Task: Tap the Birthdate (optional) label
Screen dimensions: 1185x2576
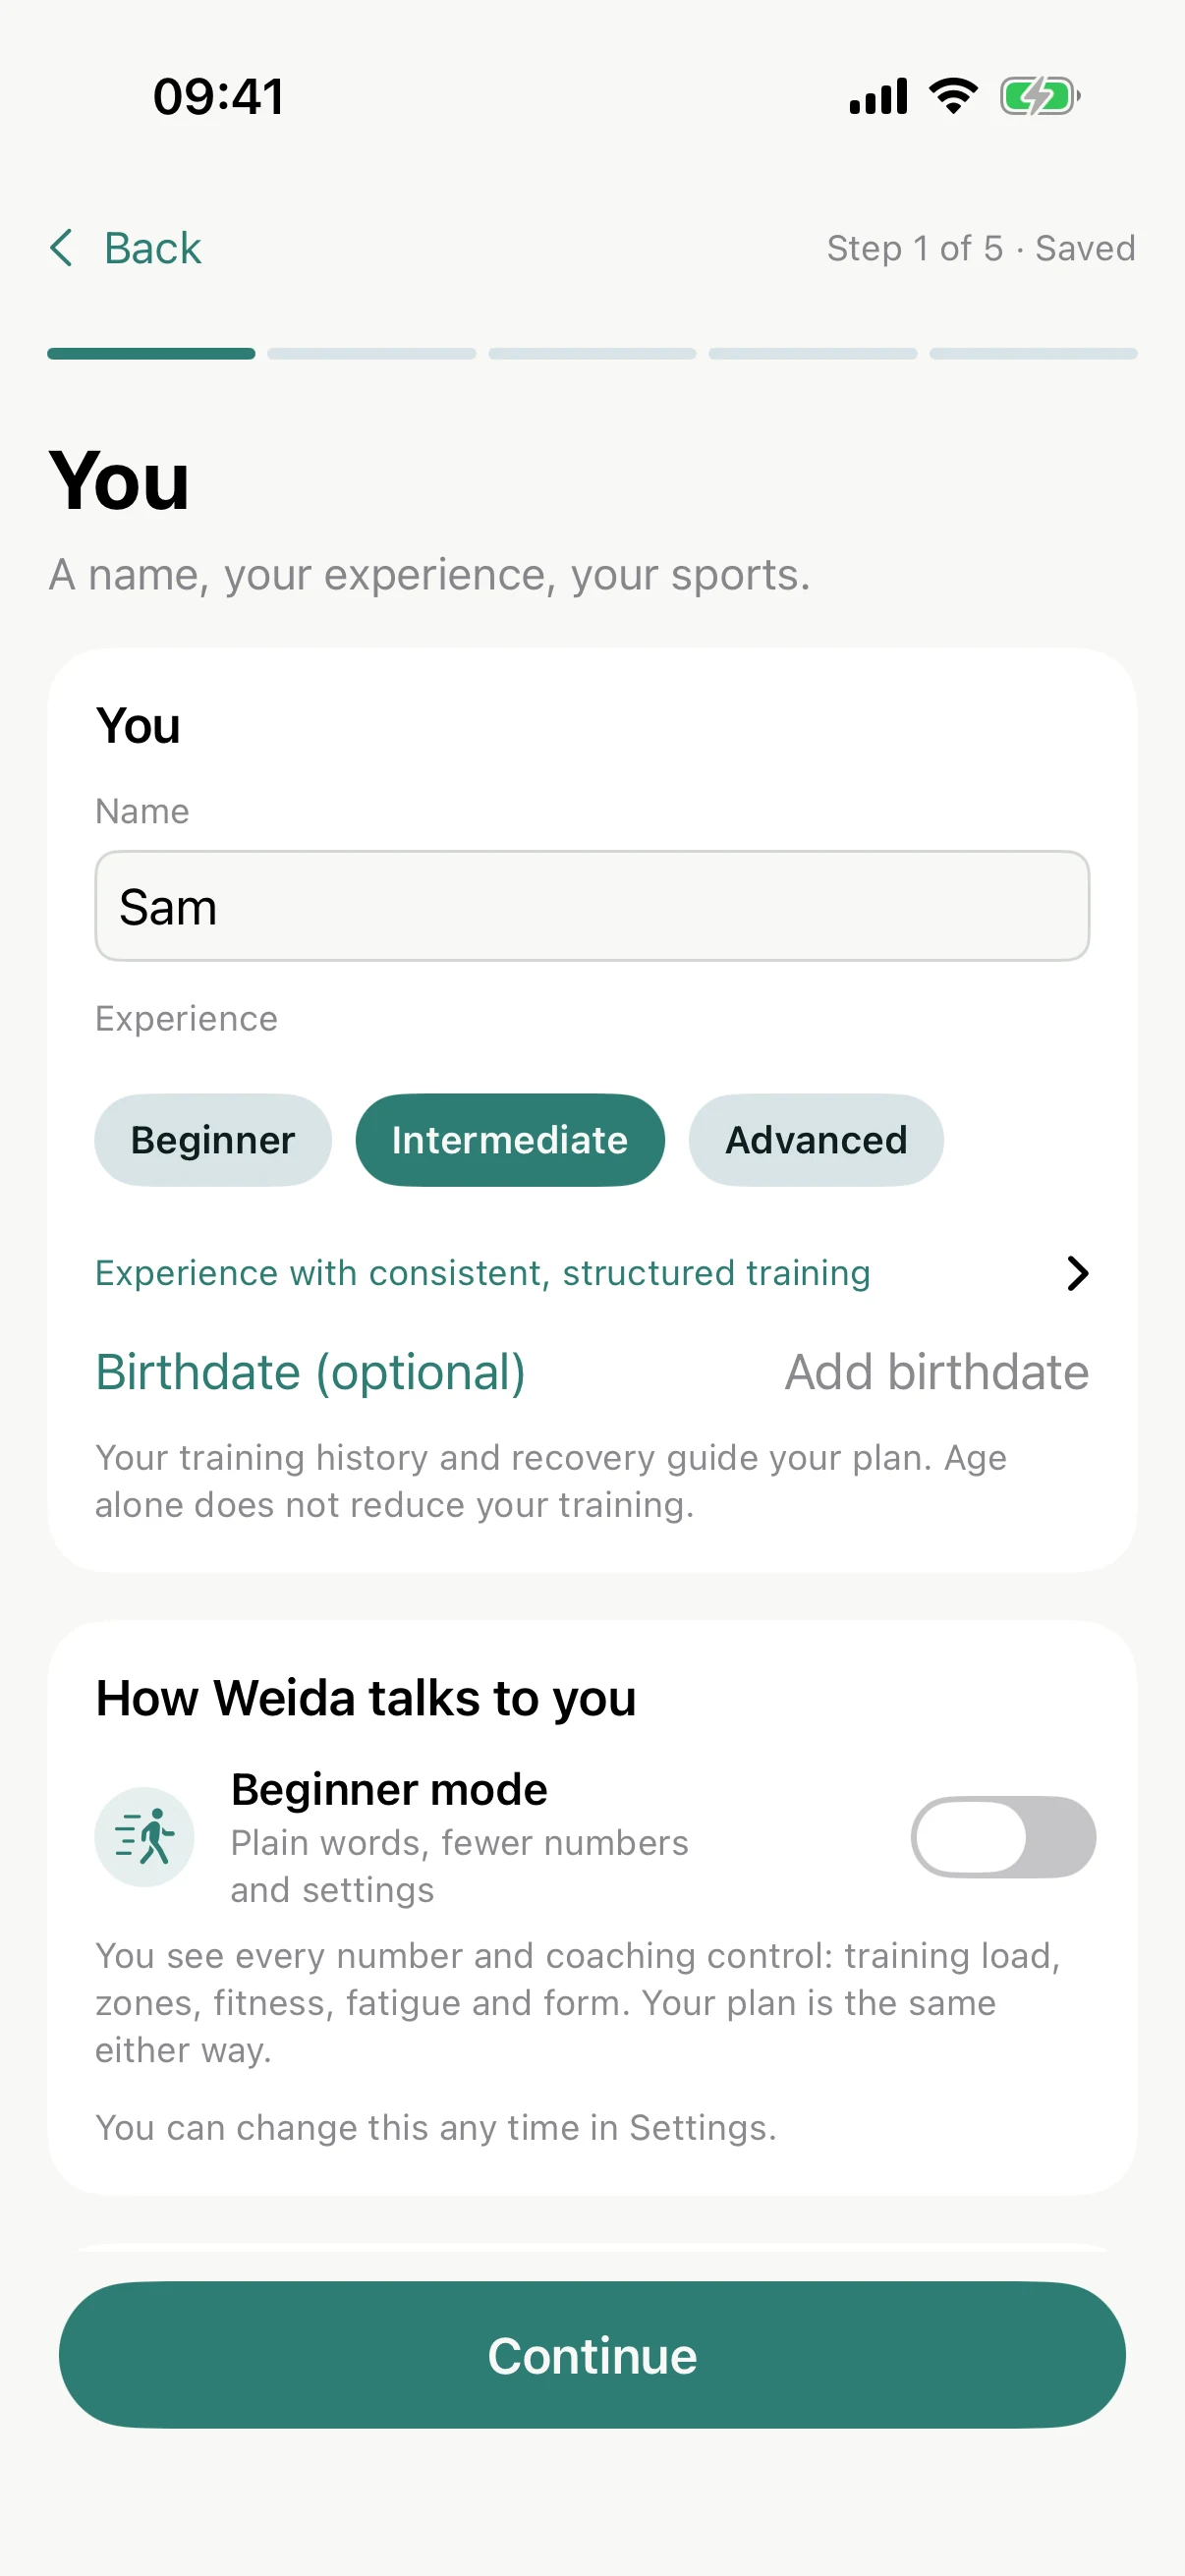Action: pos(311,1372)
